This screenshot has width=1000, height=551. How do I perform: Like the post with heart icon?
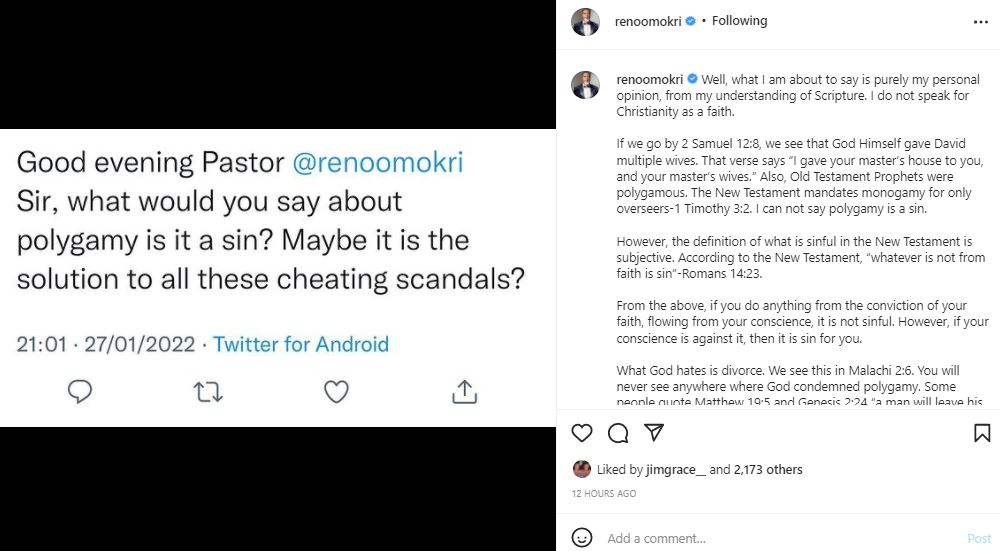point(582,433)
